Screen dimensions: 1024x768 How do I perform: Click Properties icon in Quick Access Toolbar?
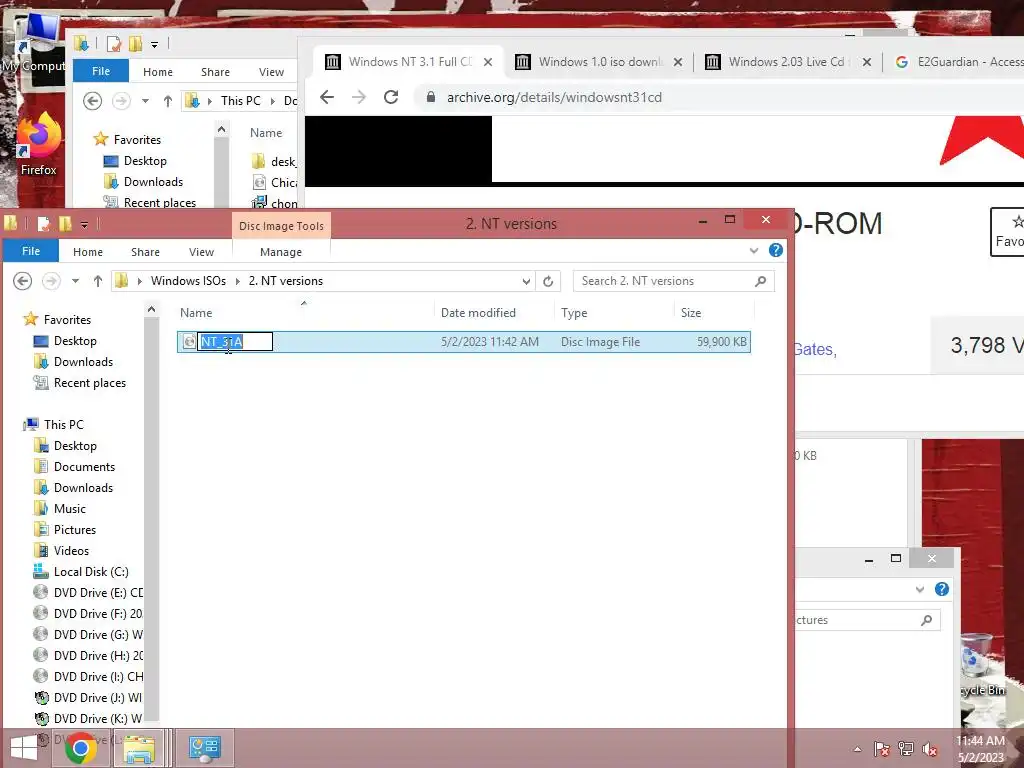coord(44,224)
